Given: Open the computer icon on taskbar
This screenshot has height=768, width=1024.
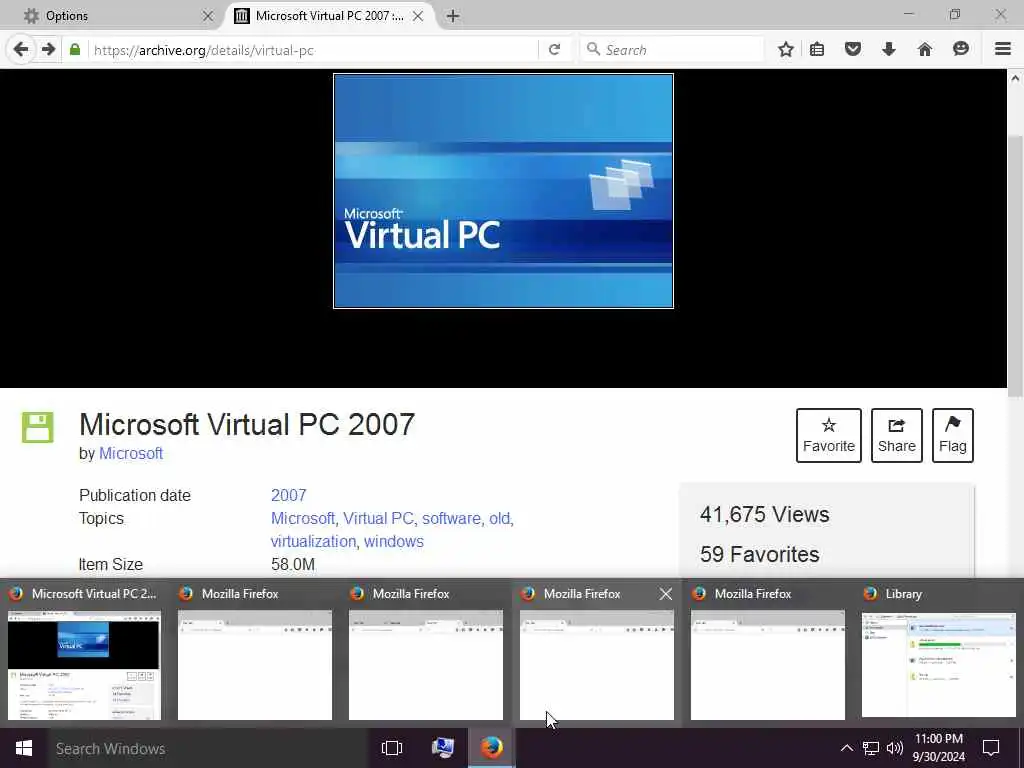Looking at the screenshot, I should pos(443,748).
